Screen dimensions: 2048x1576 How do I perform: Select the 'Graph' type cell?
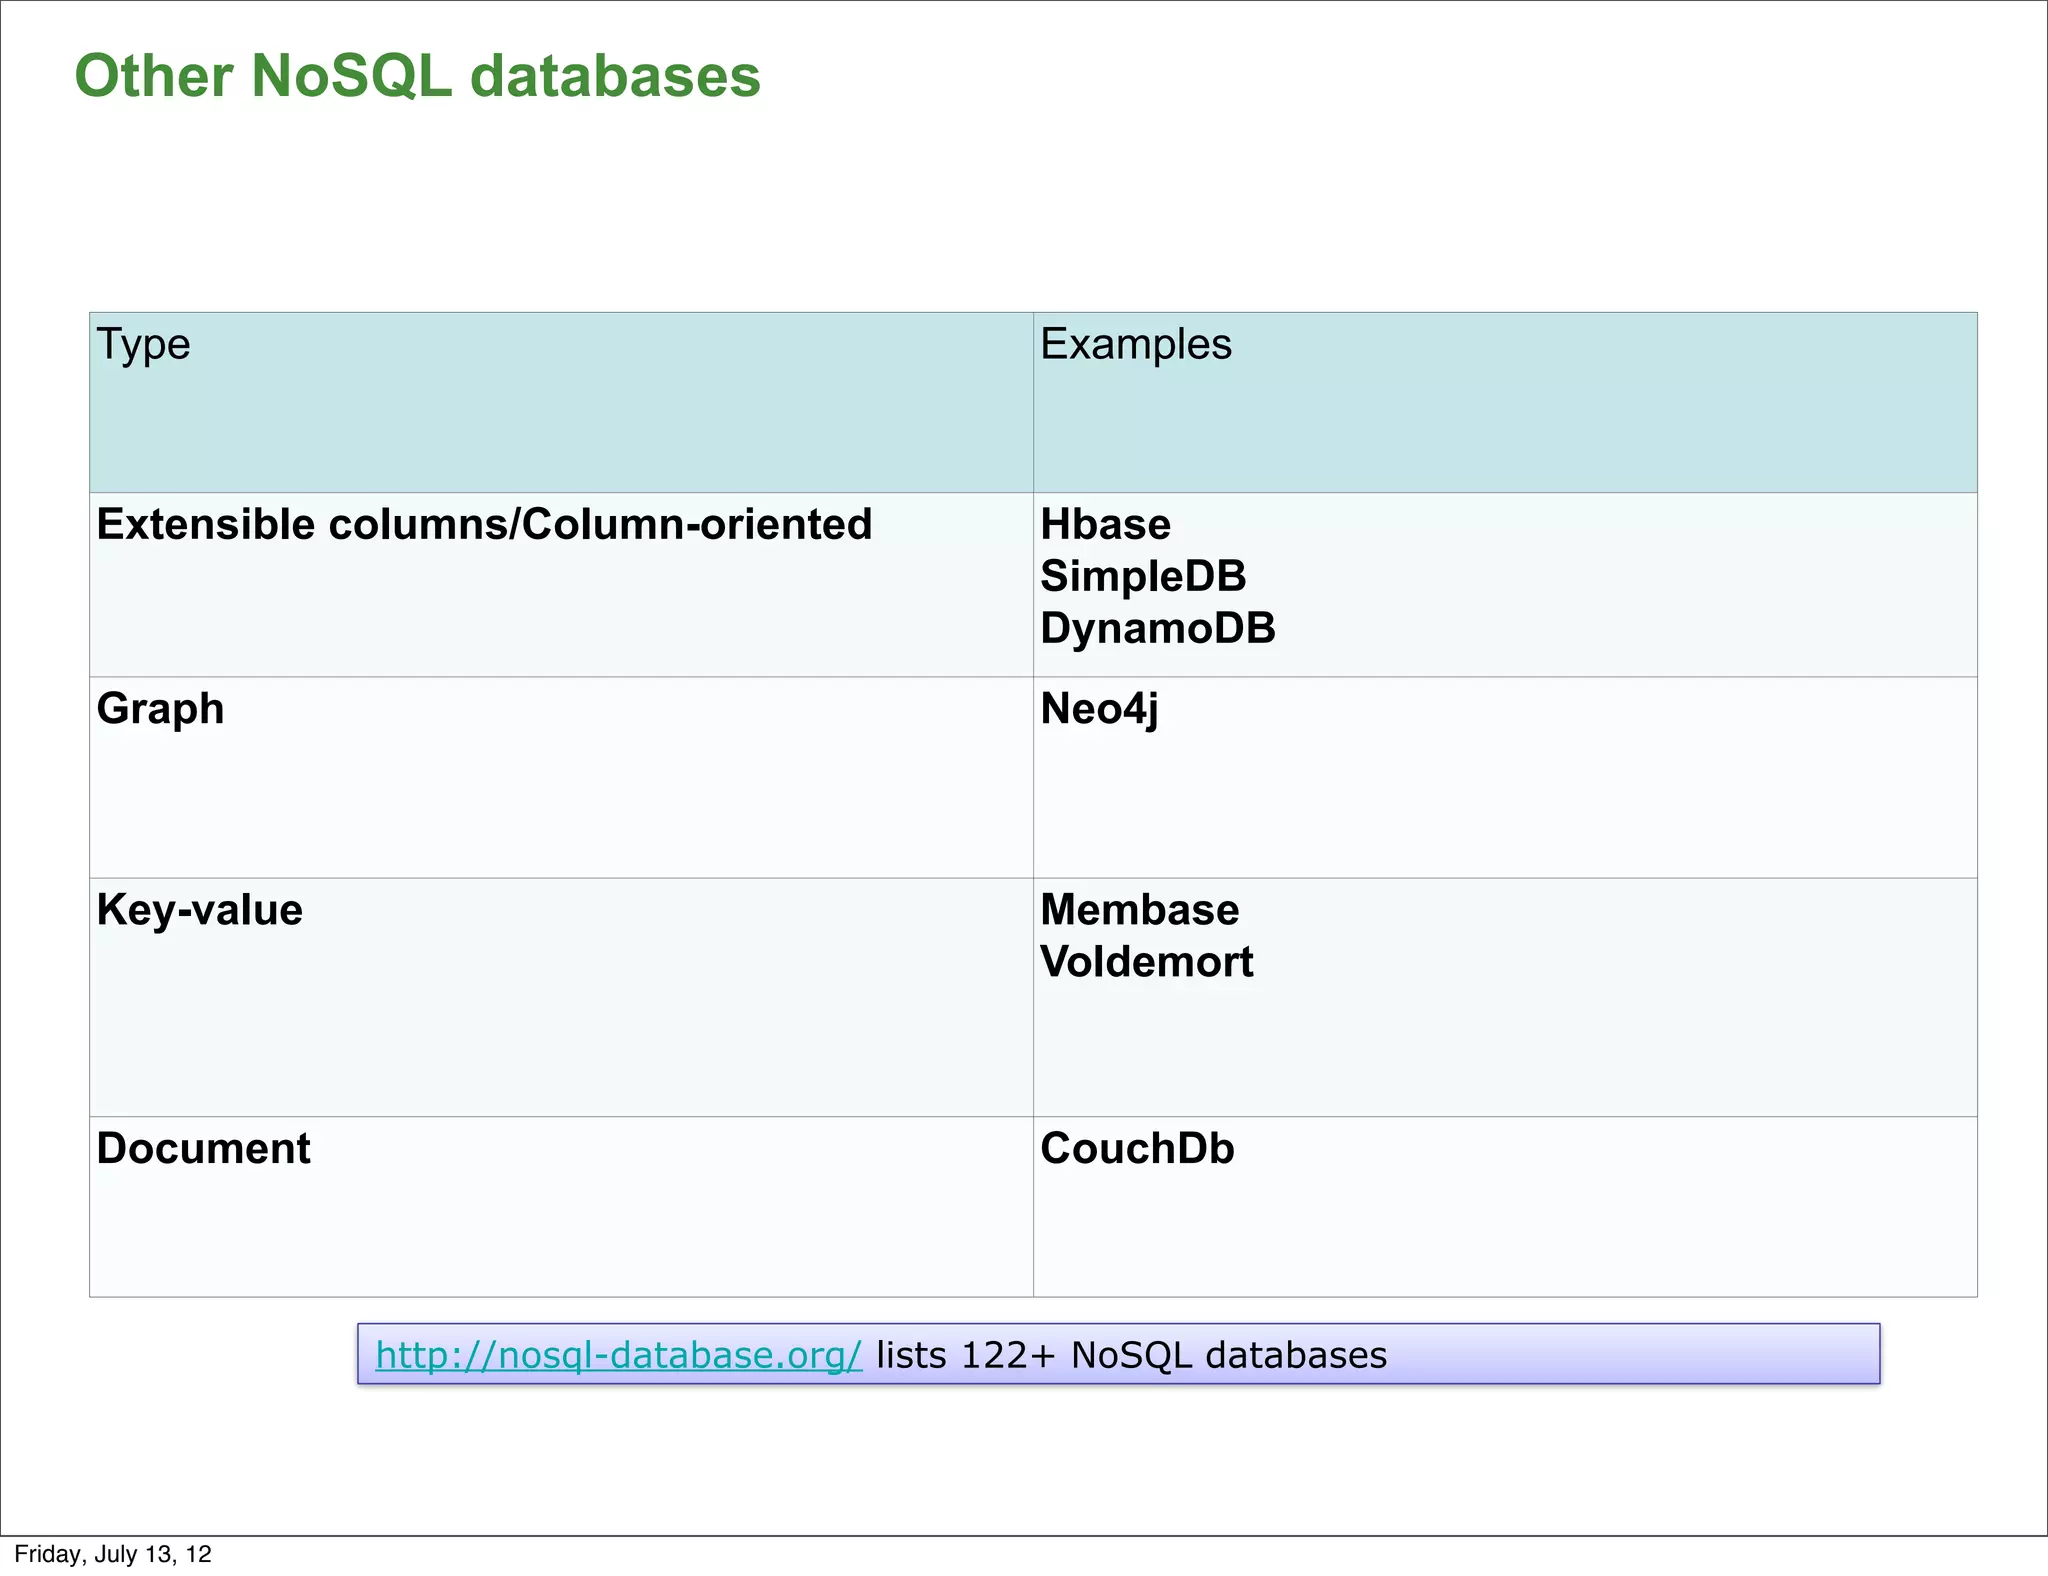(x=561, y=778)
